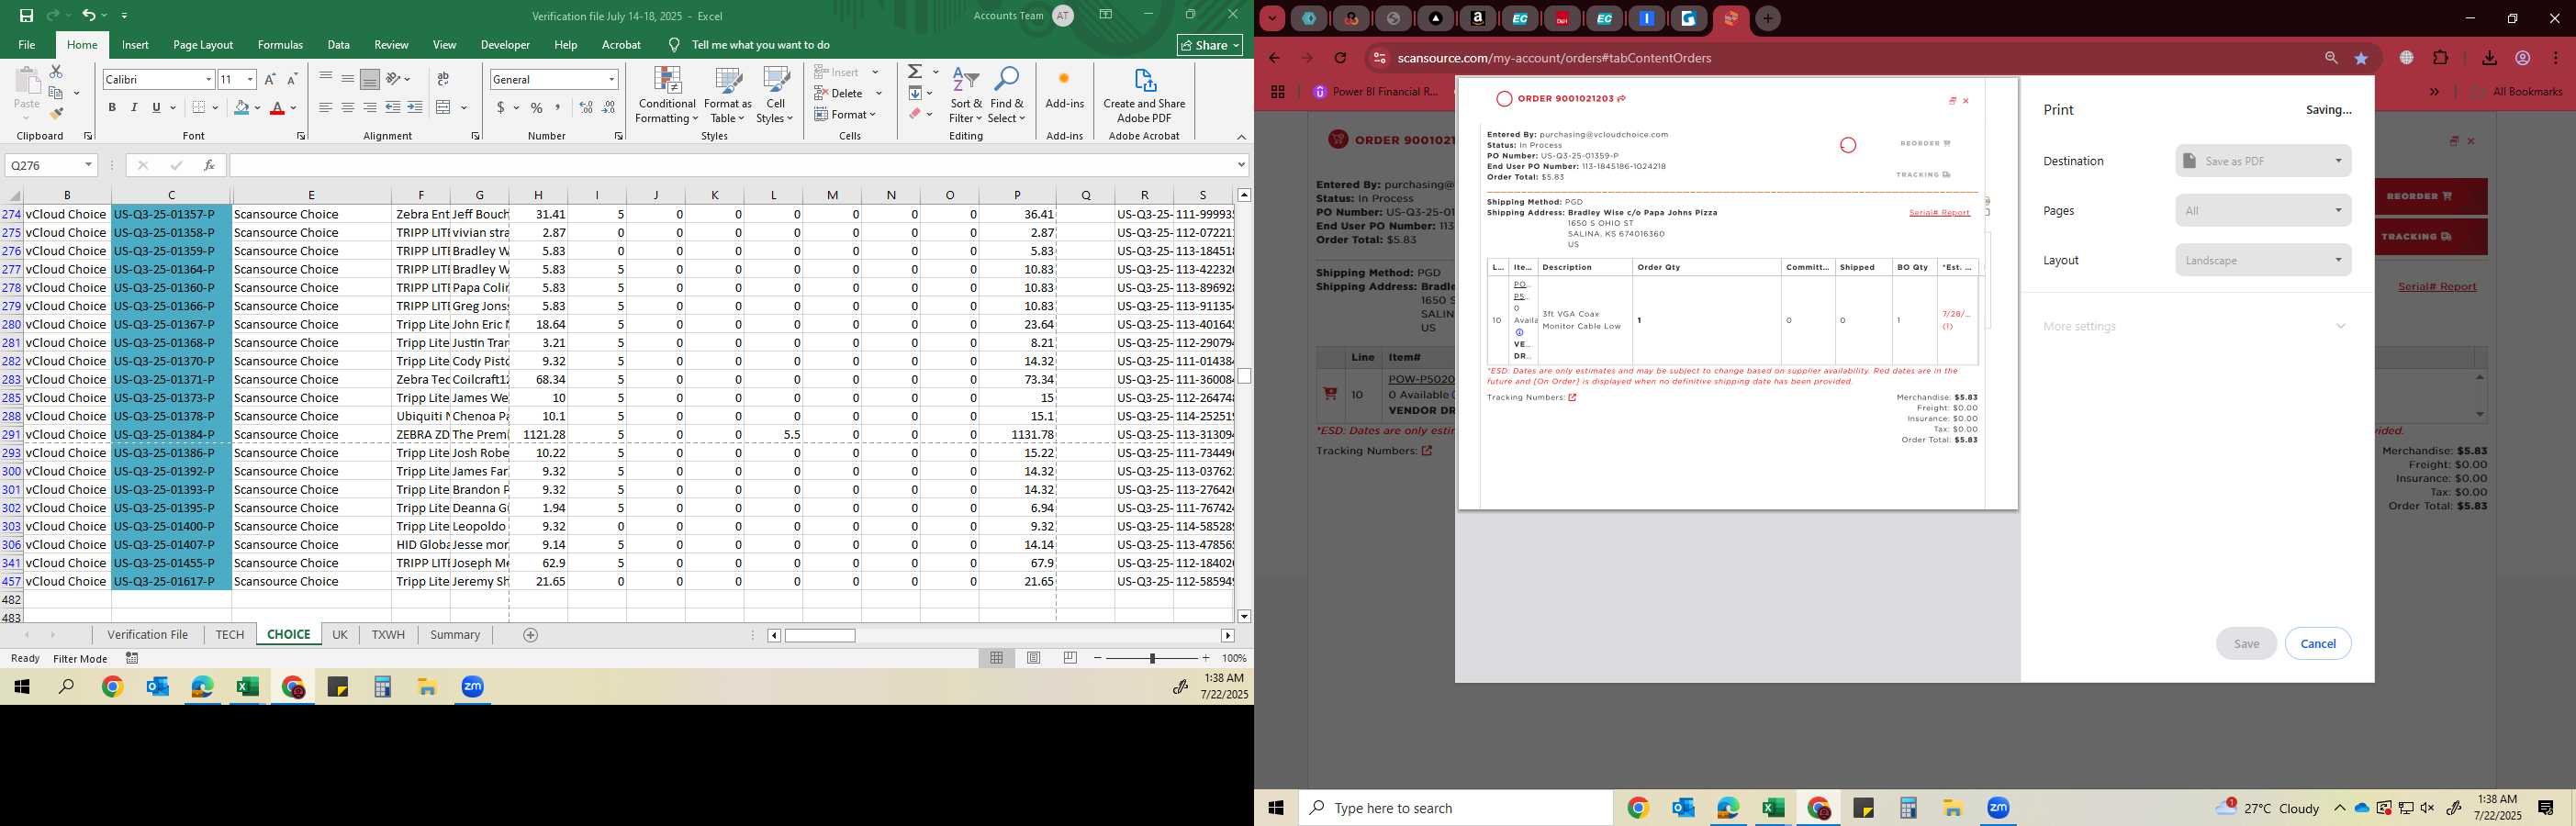Open Conditional Formatting dropdown
This screenshot has width=2576, height=826.
pos(667,96)
